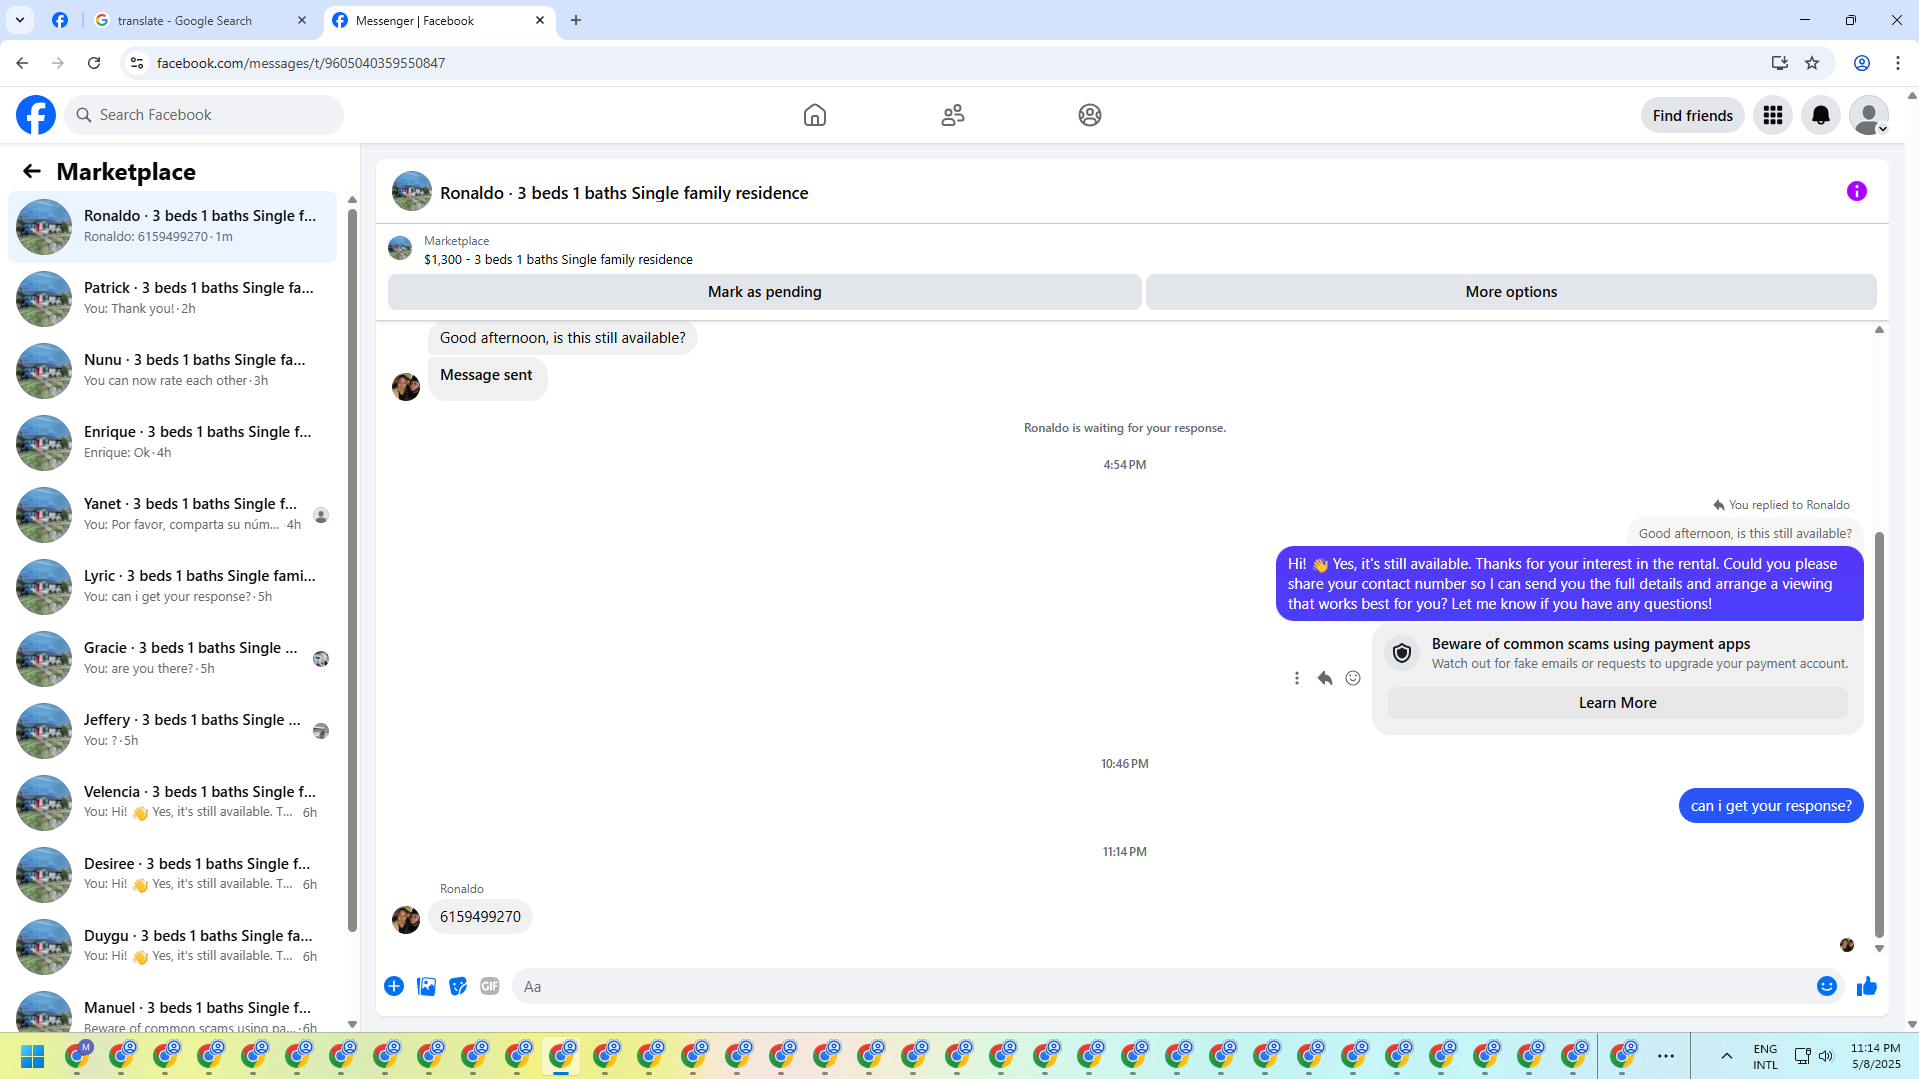The width and height of the screenshot is (1919, 1079).
Task: Send a thumbs-up like
Action: click(1867, 986)
